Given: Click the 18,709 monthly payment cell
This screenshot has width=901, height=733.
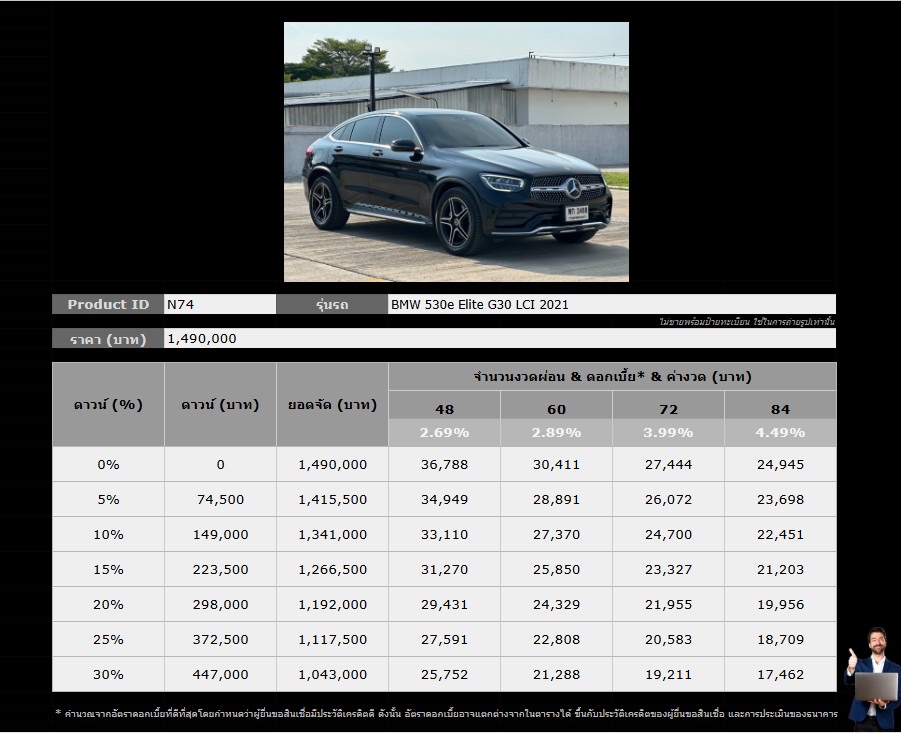Looking at the screenshot, I should click(x=780, y=639).
